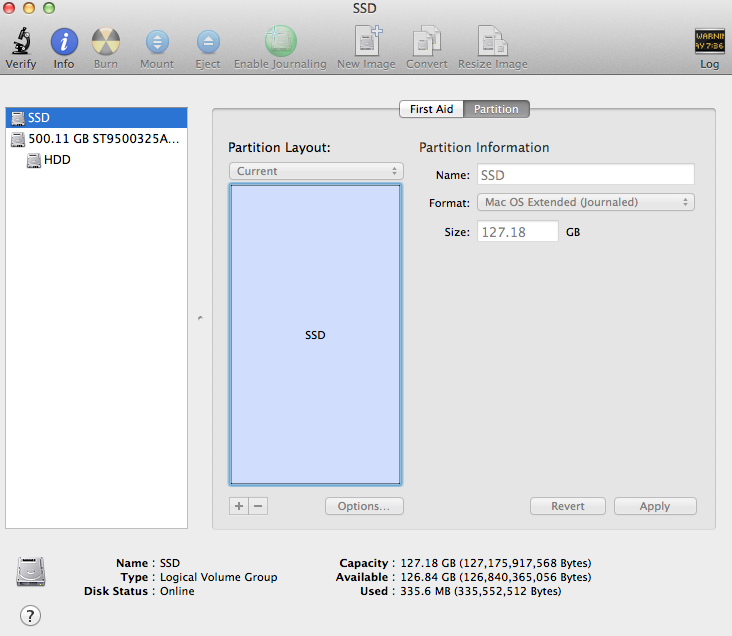Click the Size field showing 127.18
This screenshot has height=636, width=732.
(518, 232)
